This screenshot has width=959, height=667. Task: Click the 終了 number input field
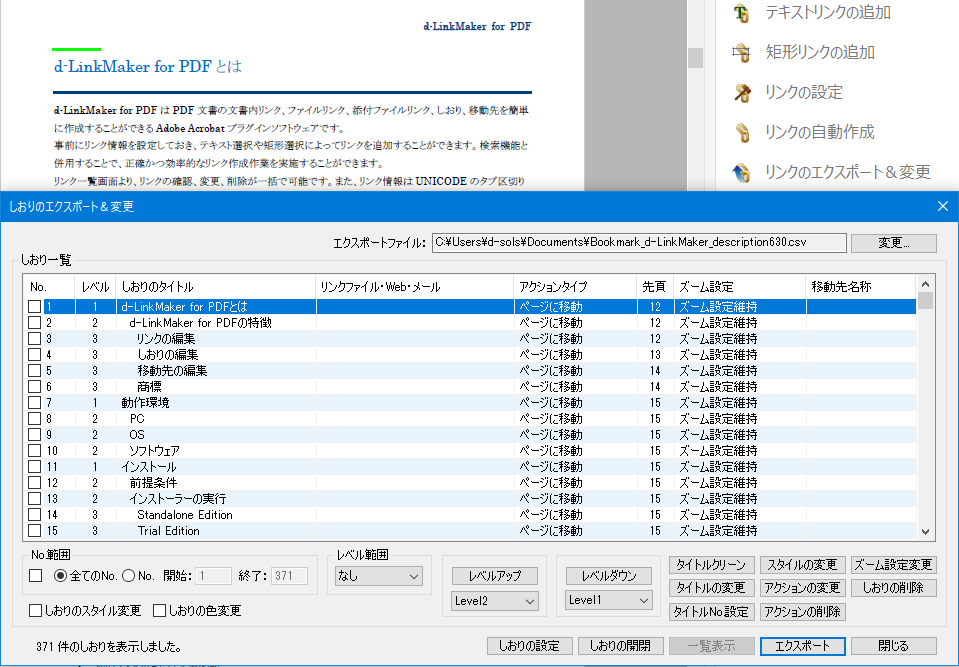(289, 576)
